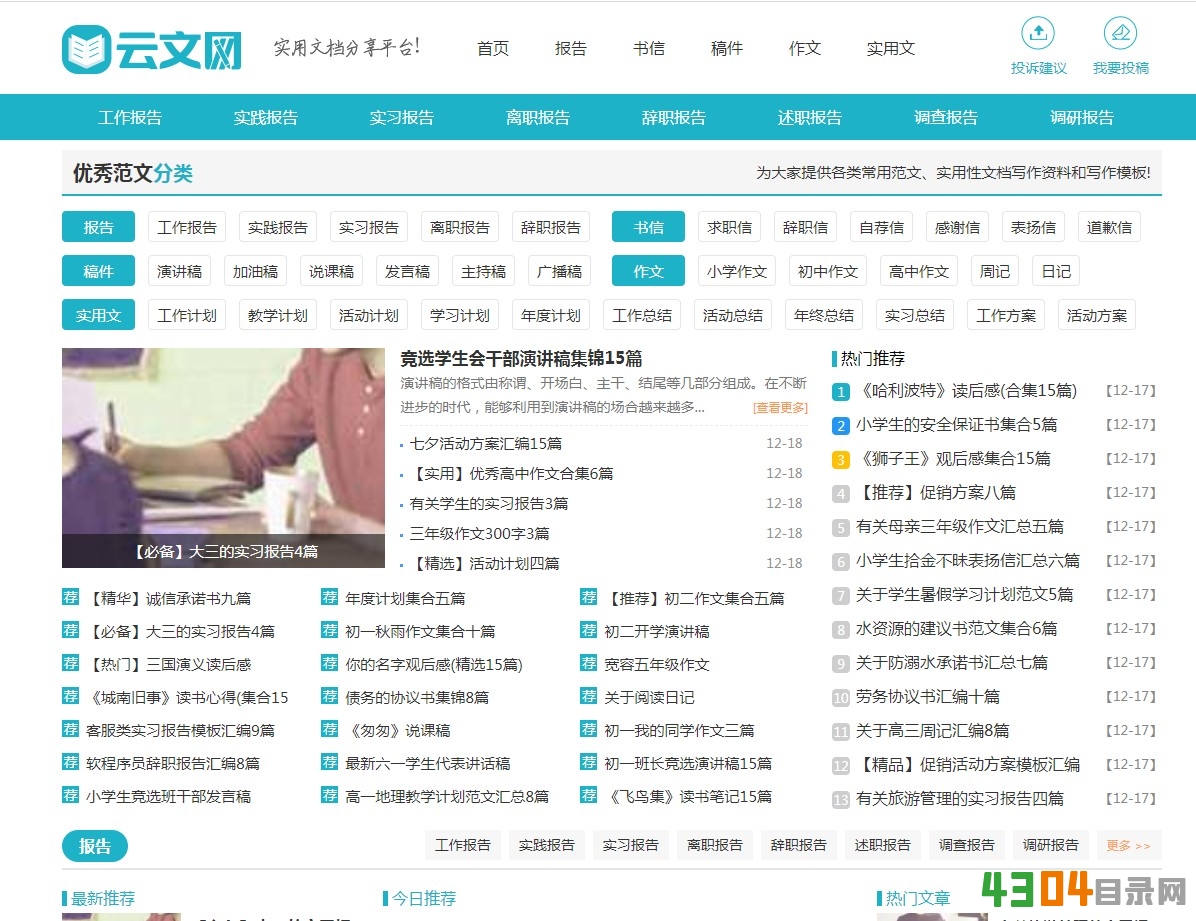The width and height of the screenshot is (1196, 921).
Task: Open 稿件 in the top navigation
Action: point(727,49)
